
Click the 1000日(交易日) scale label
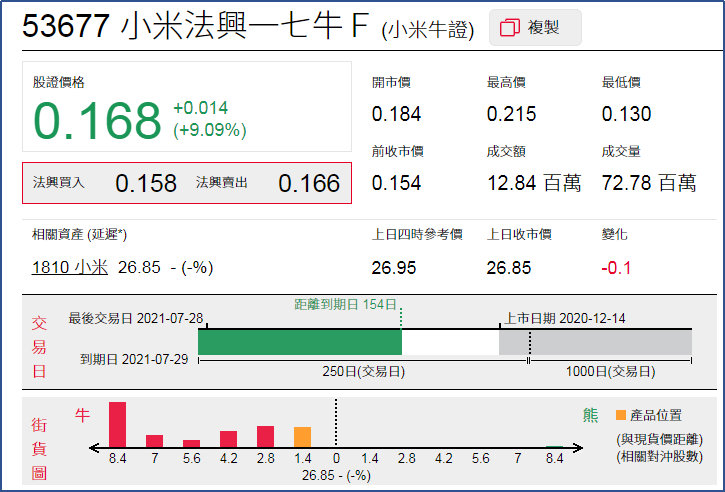point(610,371)
